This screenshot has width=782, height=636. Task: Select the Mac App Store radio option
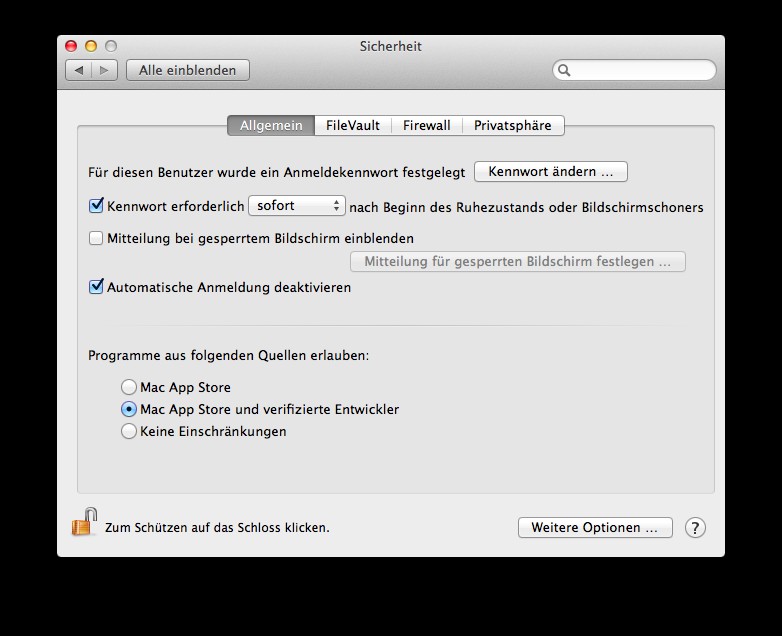(x=128, y=387)
